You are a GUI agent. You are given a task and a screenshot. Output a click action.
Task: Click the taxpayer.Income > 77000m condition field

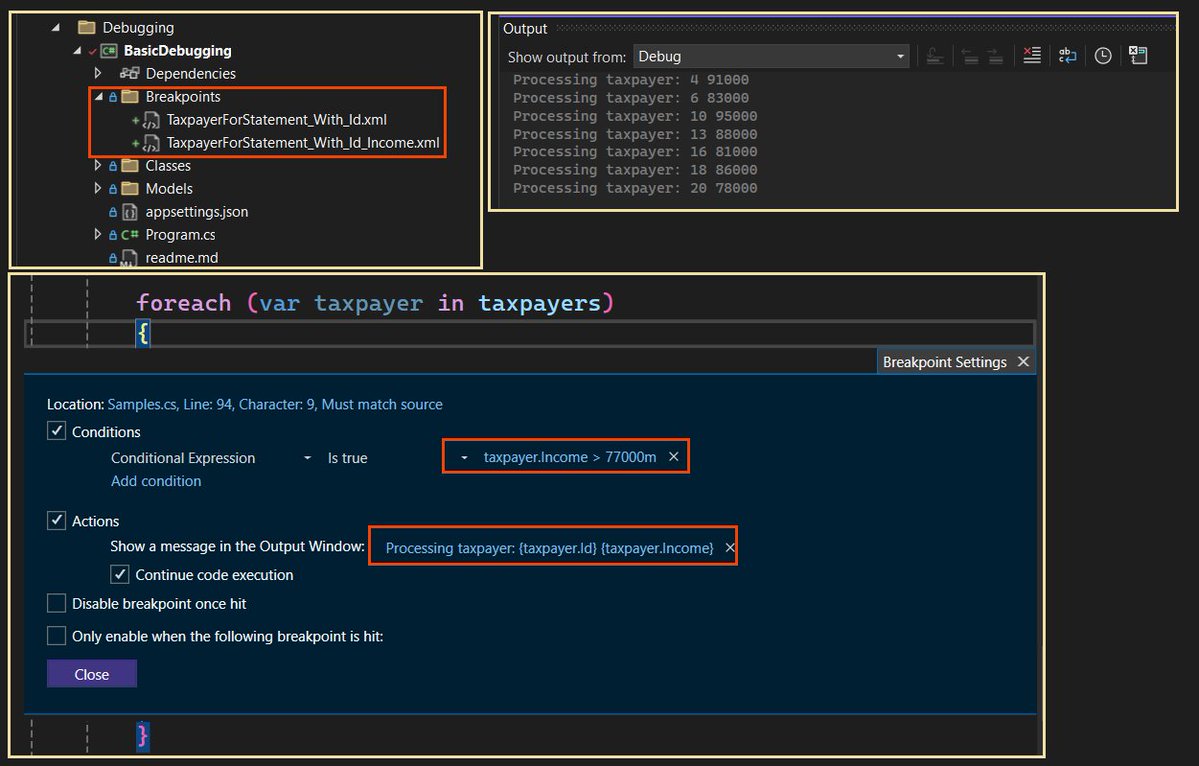coord(570,456)
